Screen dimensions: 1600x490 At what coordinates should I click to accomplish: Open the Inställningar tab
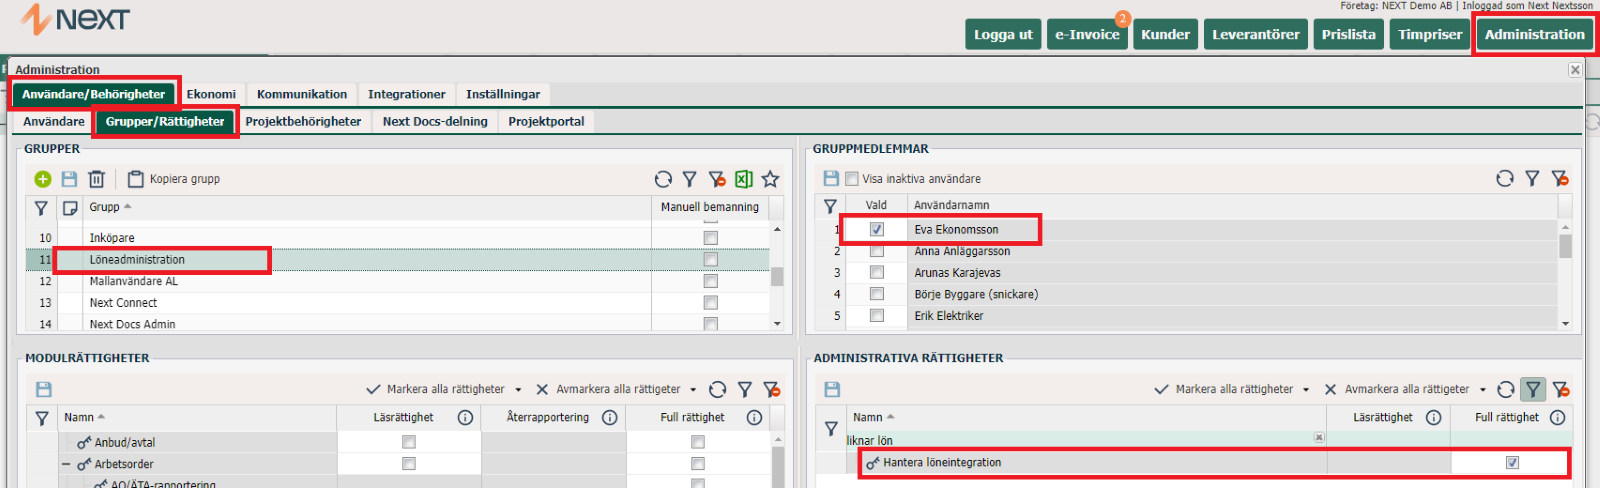tap(503, 94)
